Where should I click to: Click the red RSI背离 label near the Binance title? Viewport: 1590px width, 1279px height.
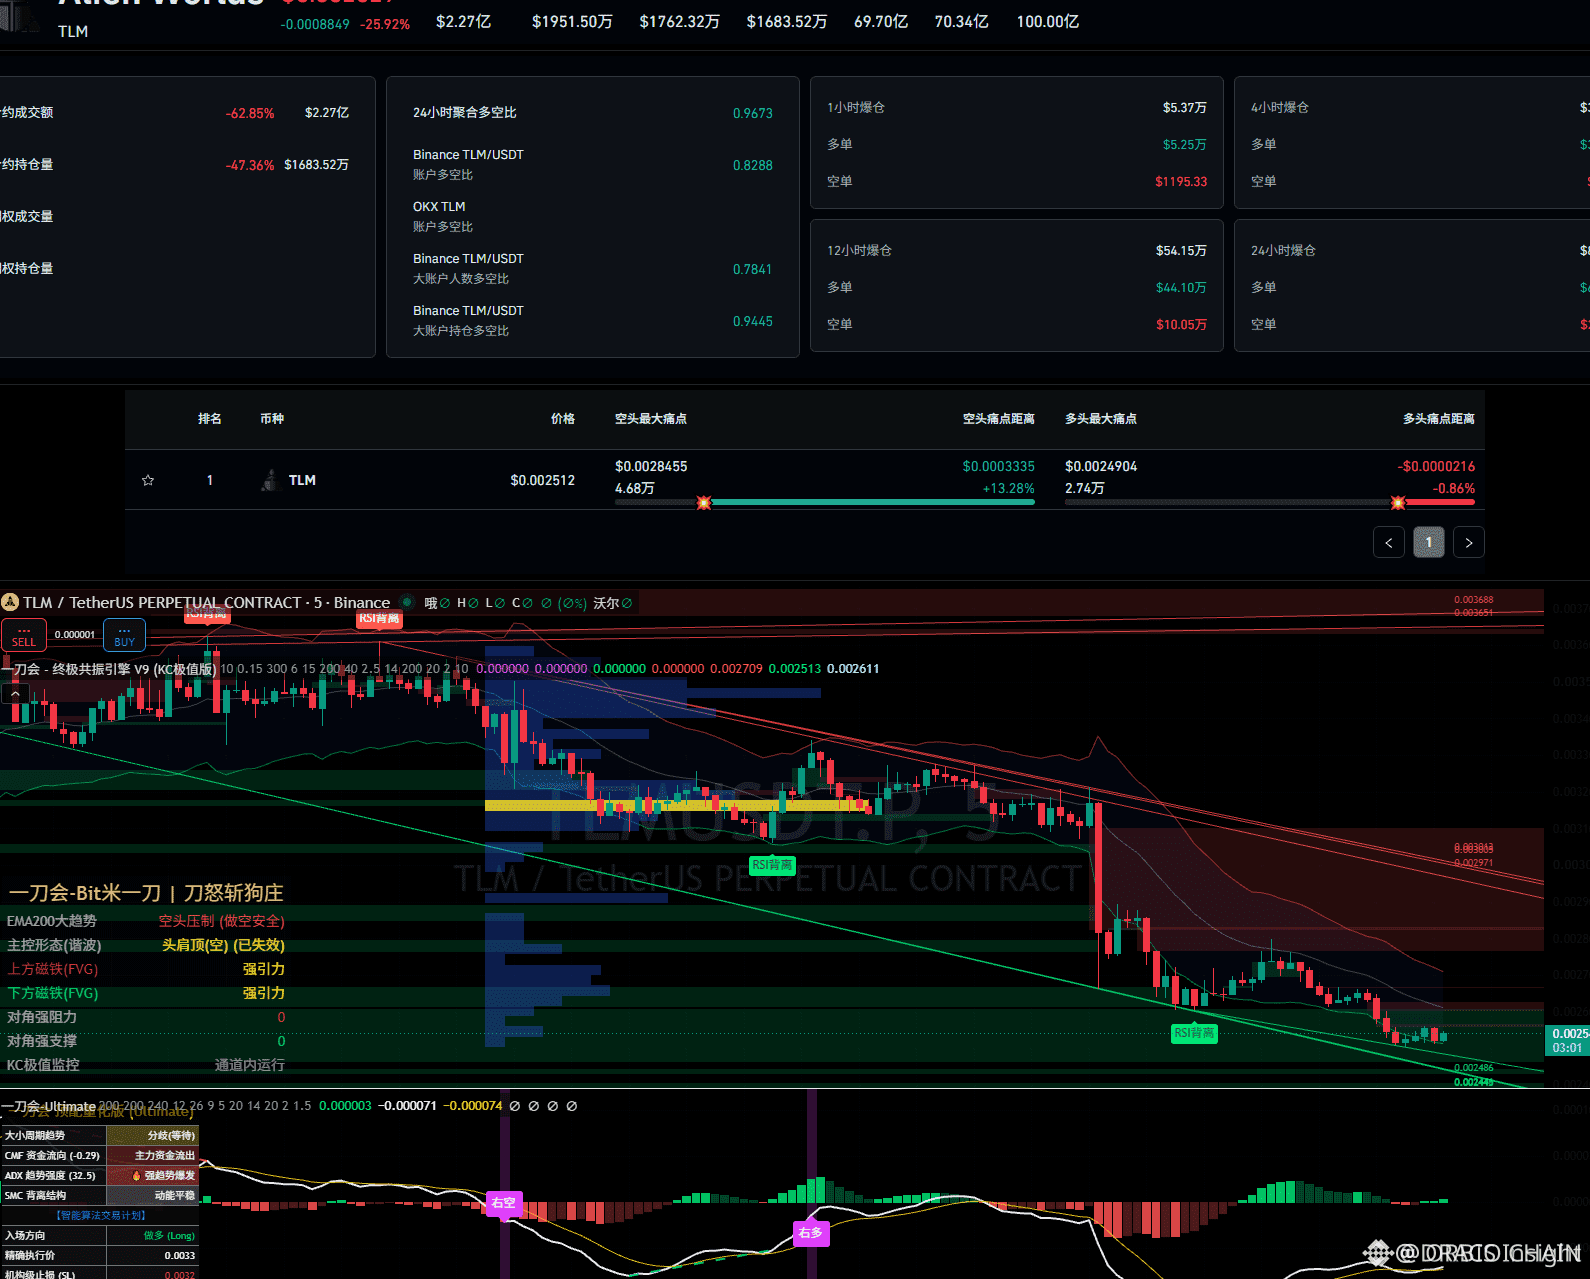pyautogui.click(x=379, y=619)
